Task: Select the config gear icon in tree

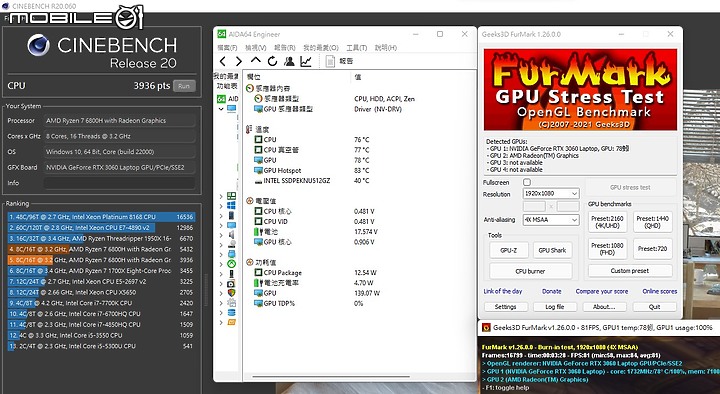Action: pyautogui.click(x=231, y=303)
